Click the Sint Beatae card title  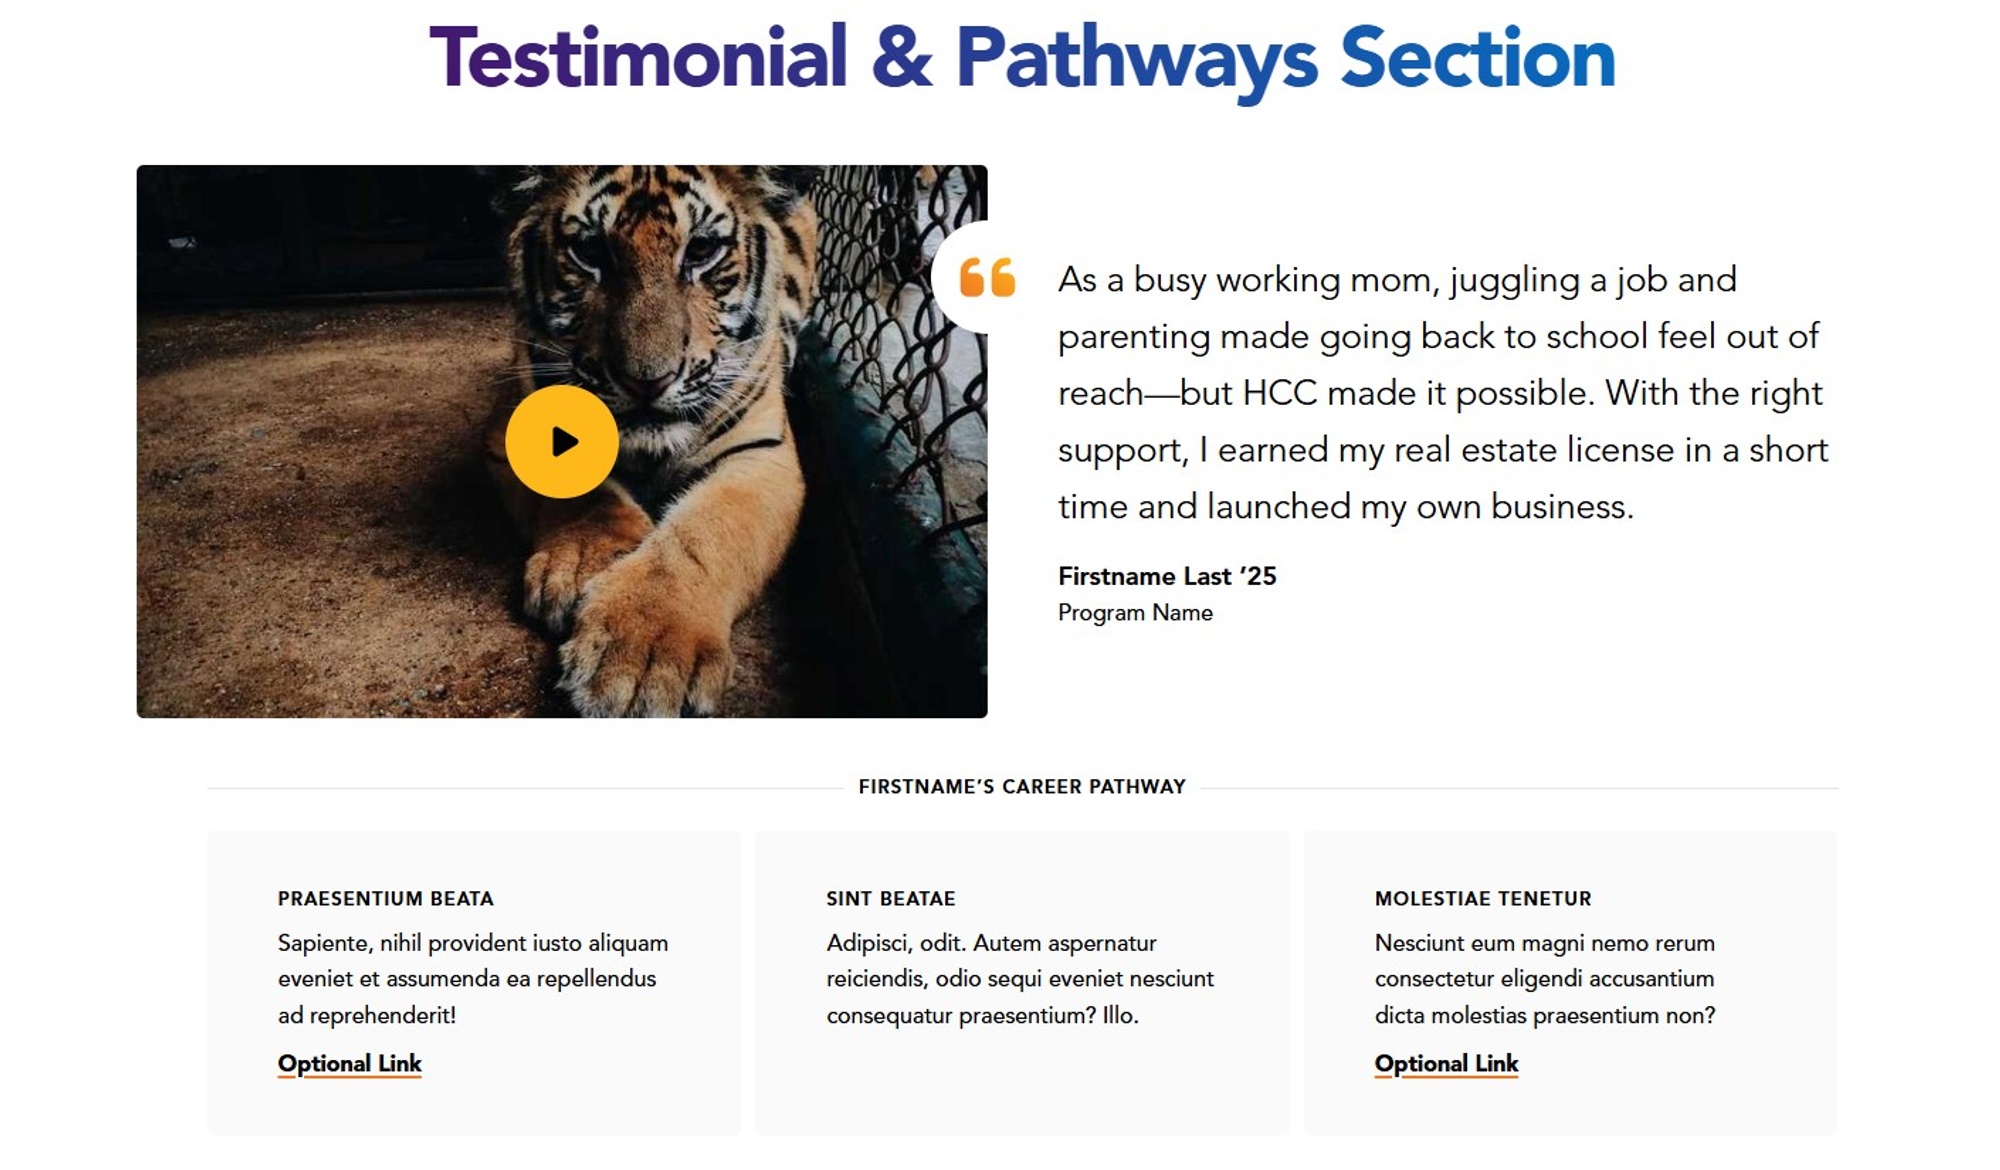pyautogui.click(x=890, y=898)
